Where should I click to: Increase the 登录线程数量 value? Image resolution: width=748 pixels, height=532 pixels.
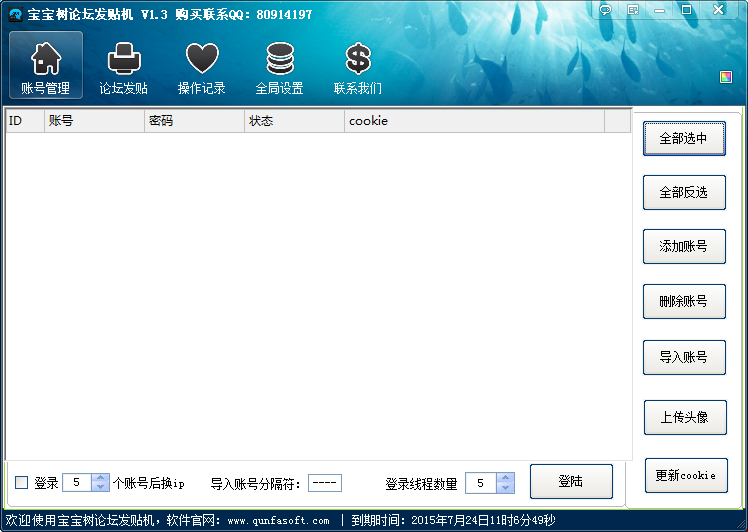coord(505,477)
